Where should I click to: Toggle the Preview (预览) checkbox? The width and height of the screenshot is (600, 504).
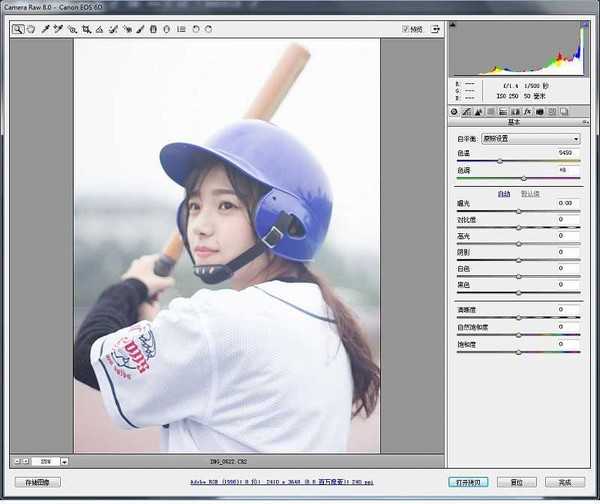point(405,29)
